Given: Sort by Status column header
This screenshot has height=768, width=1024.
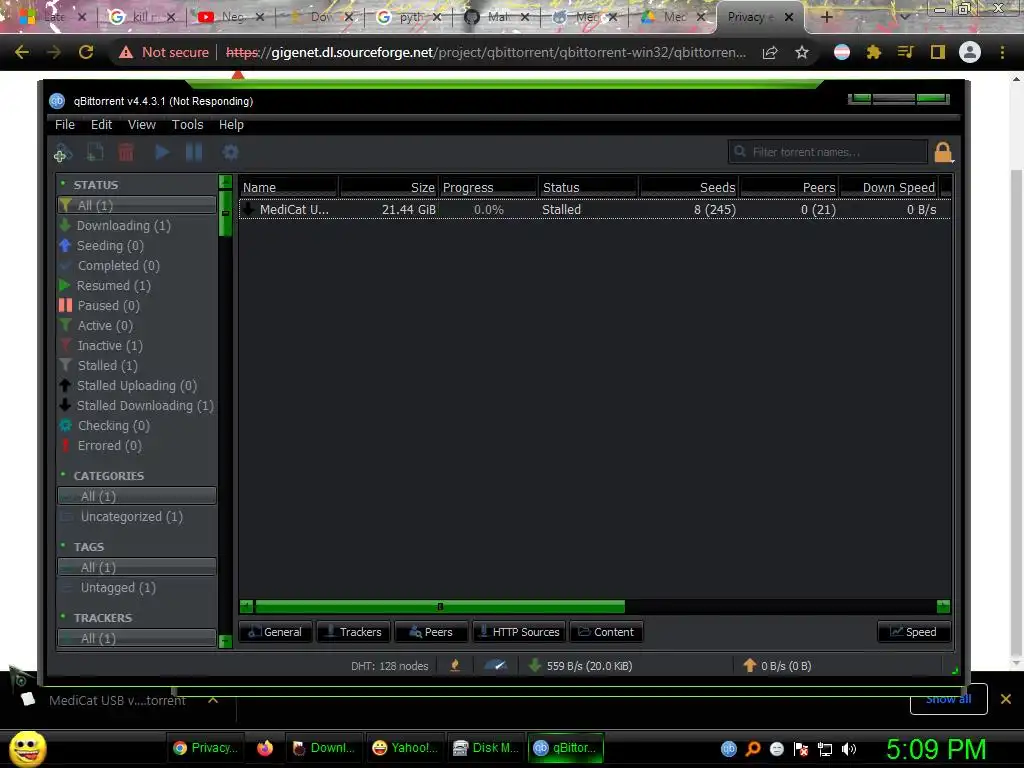Looking at the screenshot, I should click(588, 187).
